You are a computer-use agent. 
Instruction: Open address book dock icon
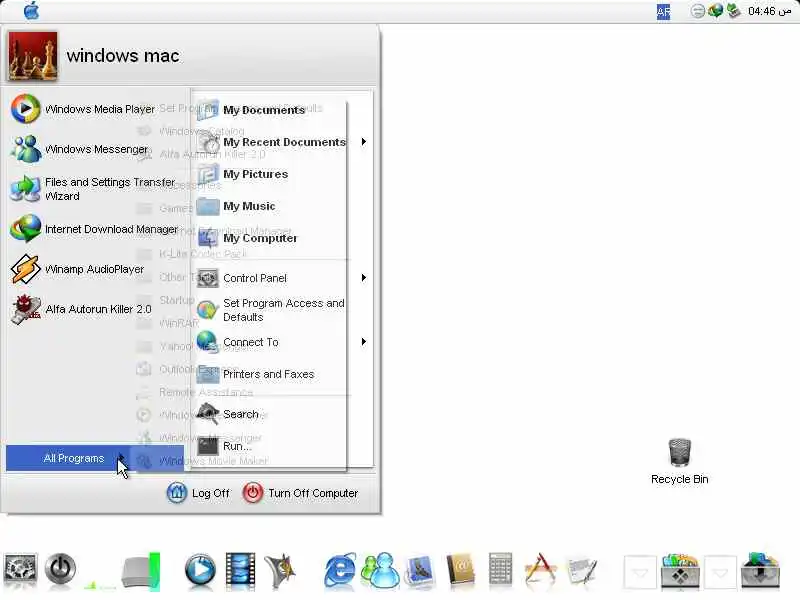pyautogui.click(x=460, y=569)
